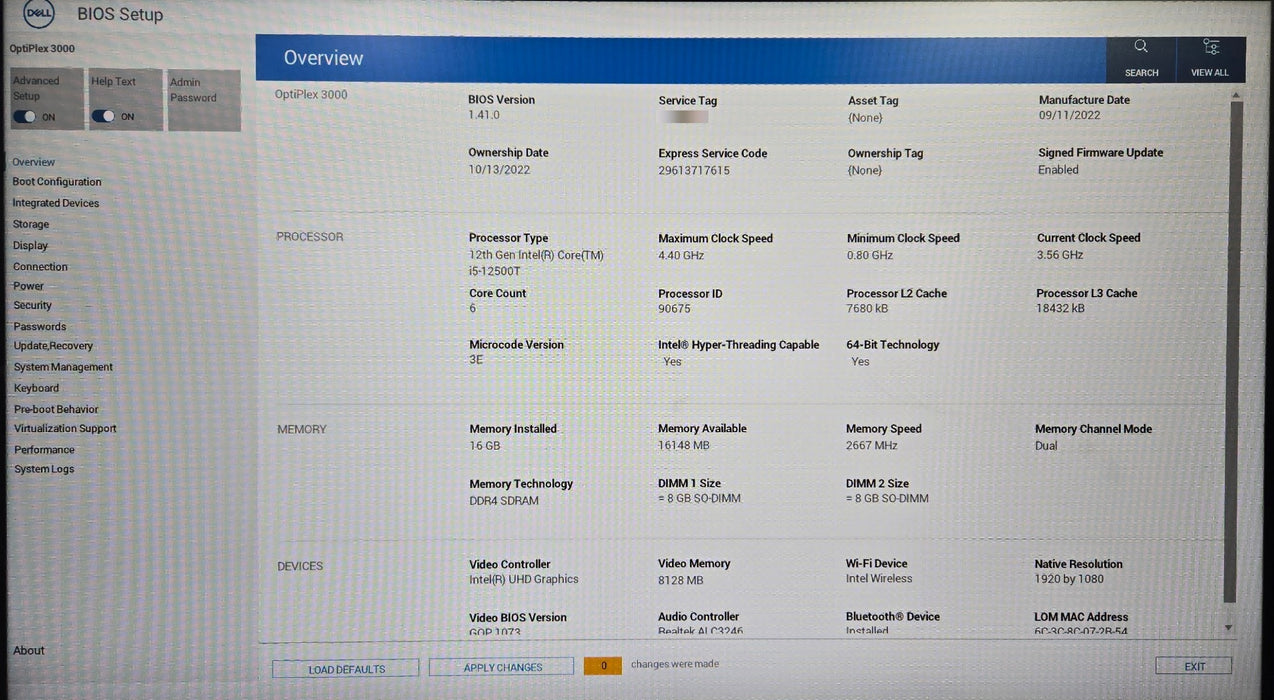Click the Current Clock Speed 3.56 GHz
Image resolution: width=1274 pixels, height=700 pixels.
(x=1060, y=255)
